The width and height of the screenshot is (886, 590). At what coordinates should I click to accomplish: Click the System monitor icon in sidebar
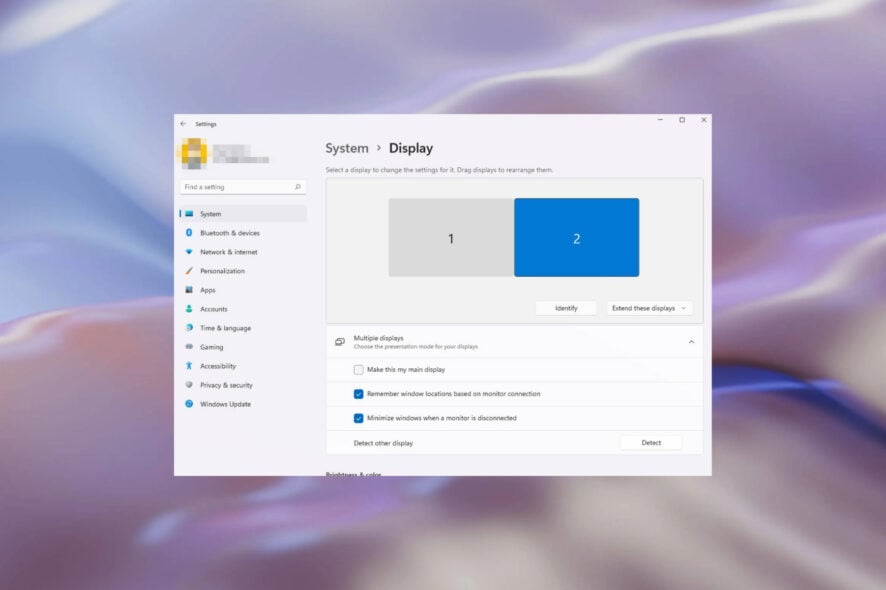pos(189,214)
